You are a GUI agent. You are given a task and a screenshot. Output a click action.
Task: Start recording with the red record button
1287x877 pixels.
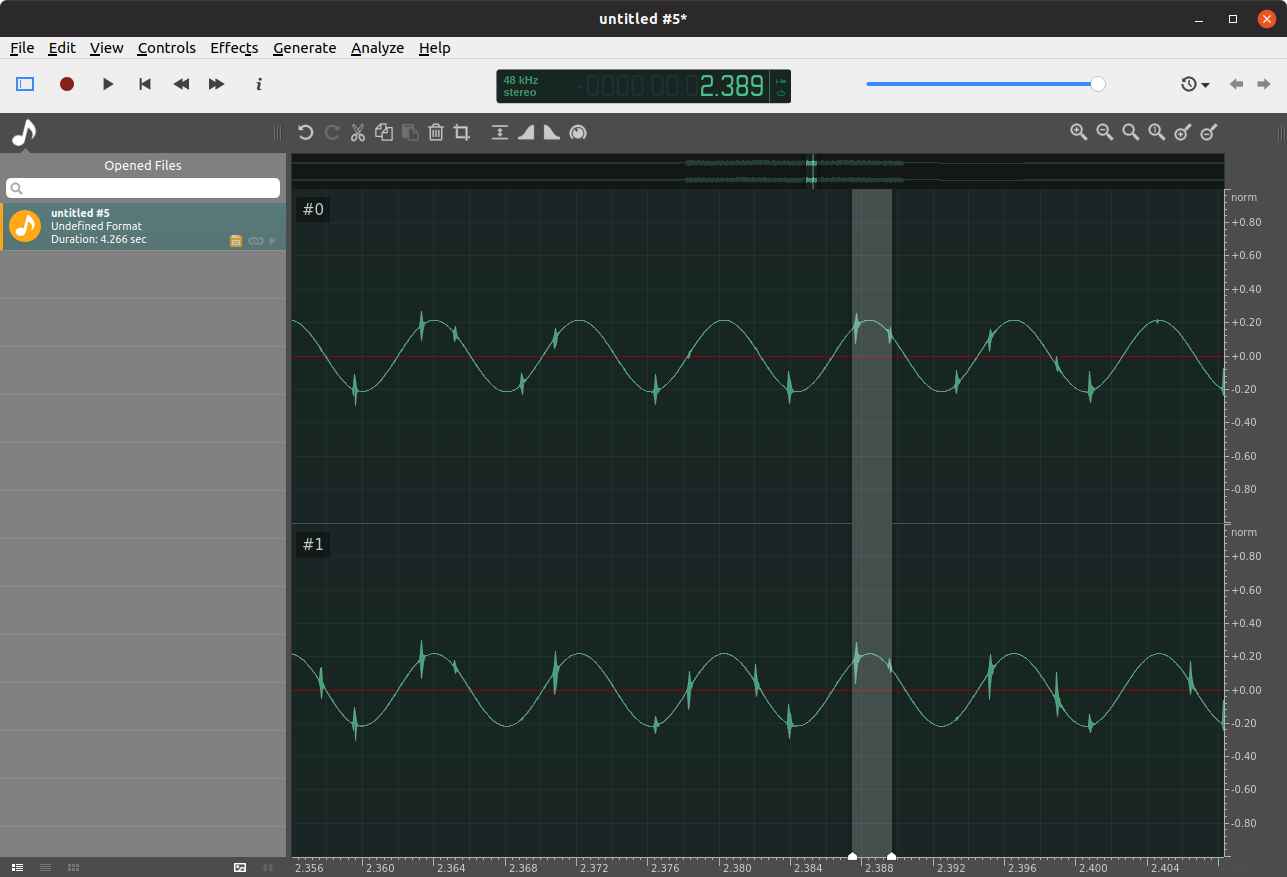pos(66,84)
